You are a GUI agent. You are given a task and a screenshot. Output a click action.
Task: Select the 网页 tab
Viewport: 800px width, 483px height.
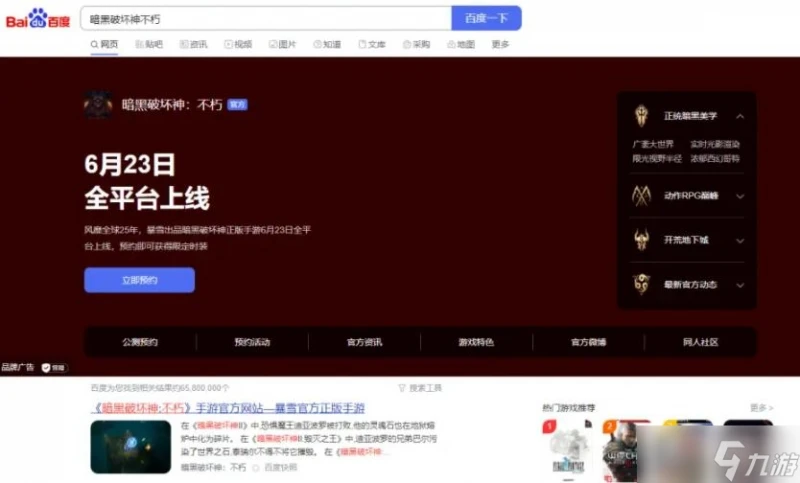point(104,44)
